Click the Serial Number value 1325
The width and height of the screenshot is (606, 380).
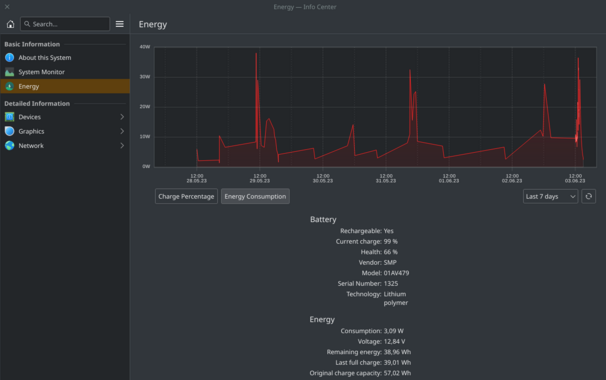[x=391, y=283]
